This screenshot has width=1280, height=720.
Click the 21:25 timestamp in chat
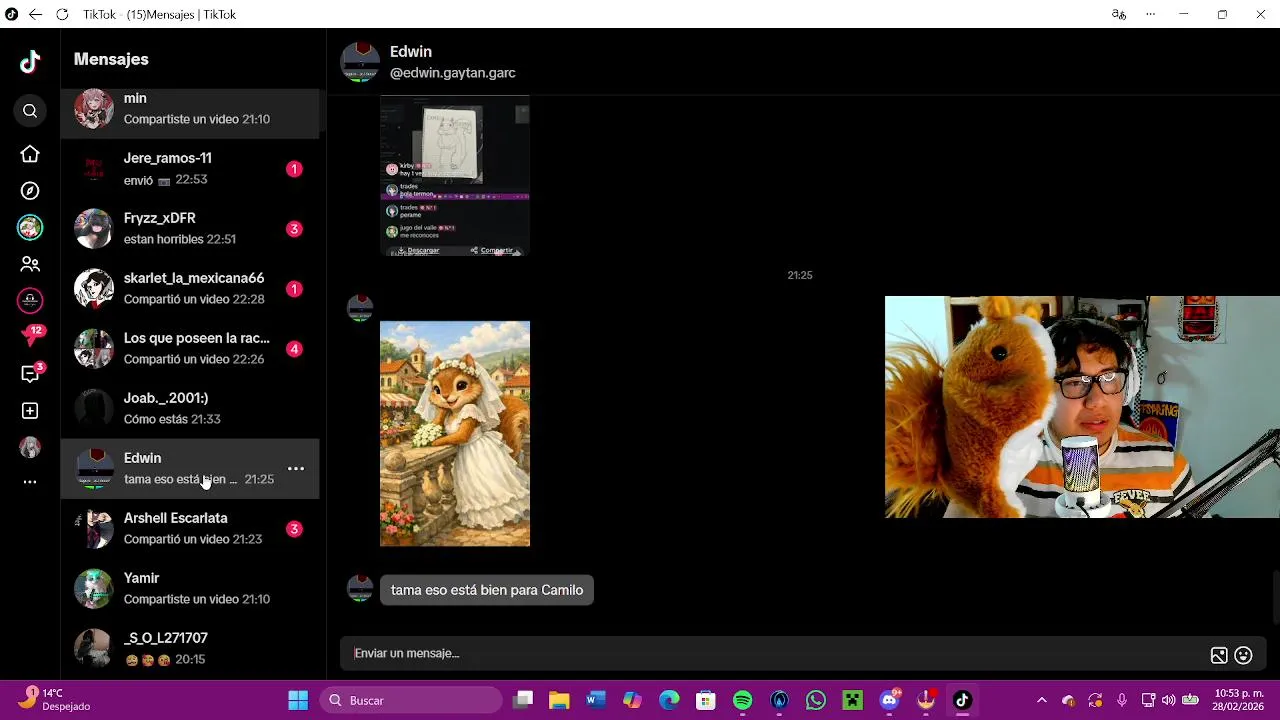(x=800, y=275)
